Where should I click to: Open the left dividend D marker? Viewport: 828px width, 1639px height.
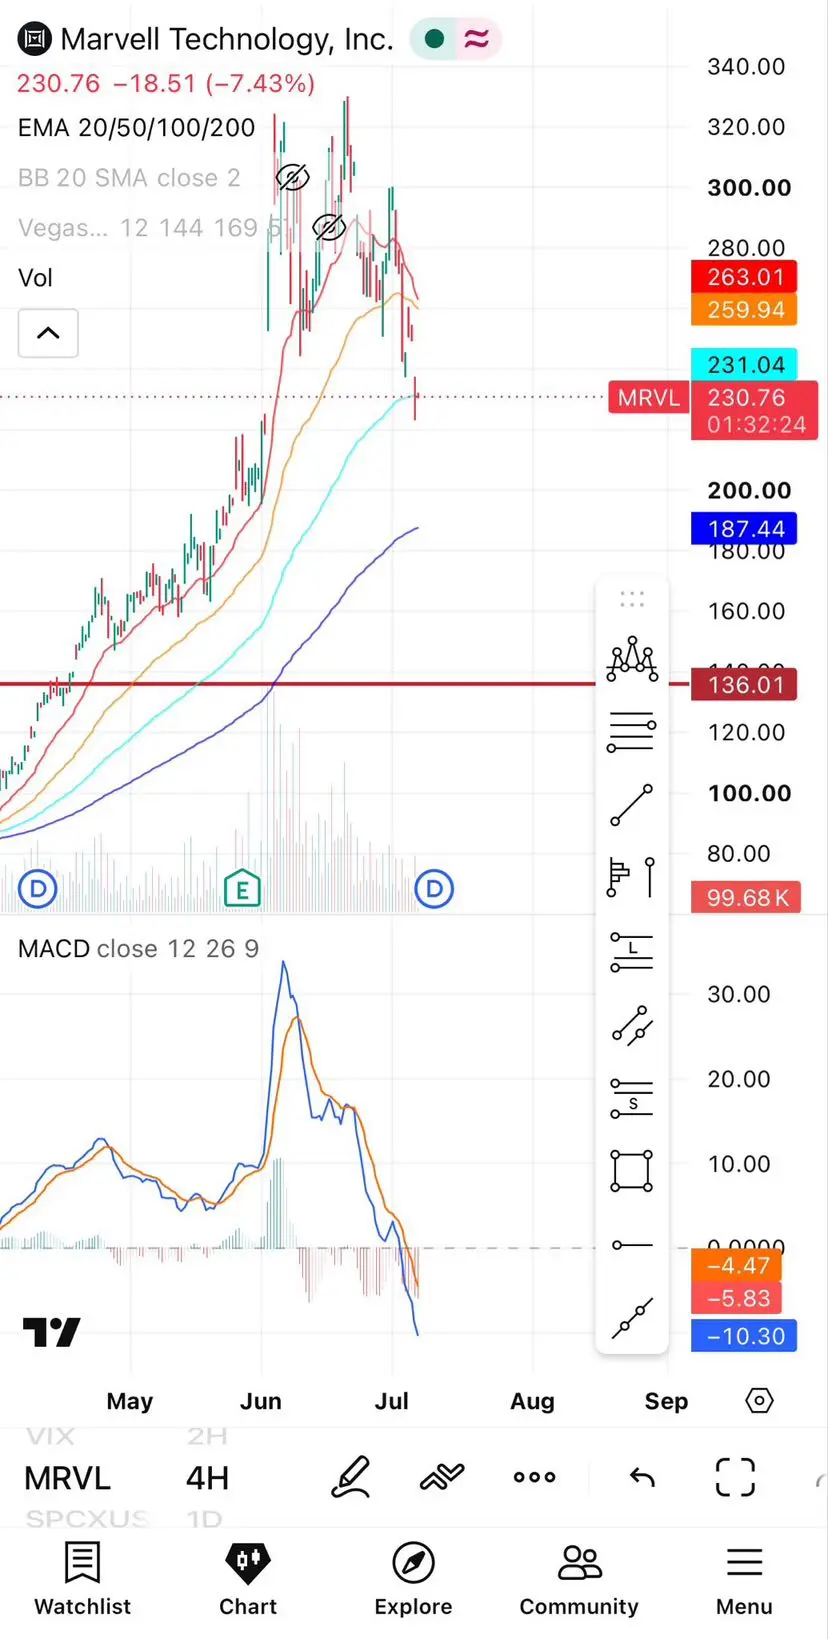tap(38, 888)
